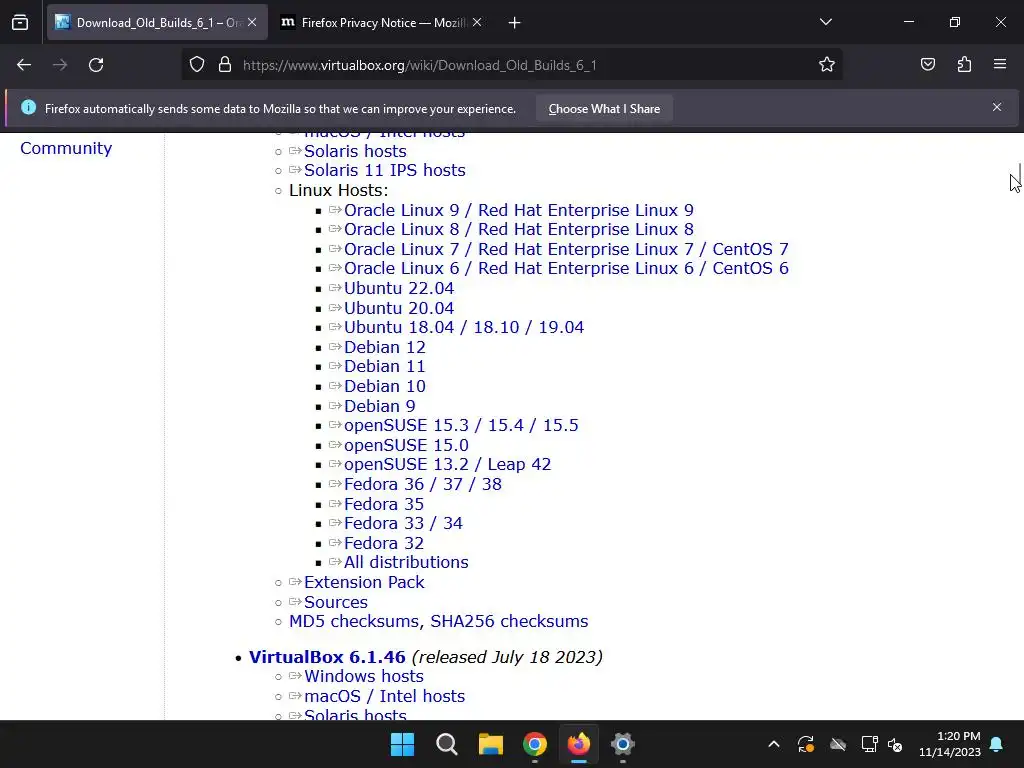Viewport: 1024px width, 768px height.
Task: Bookmark this page with the star
Action: [x=827, y=65]
